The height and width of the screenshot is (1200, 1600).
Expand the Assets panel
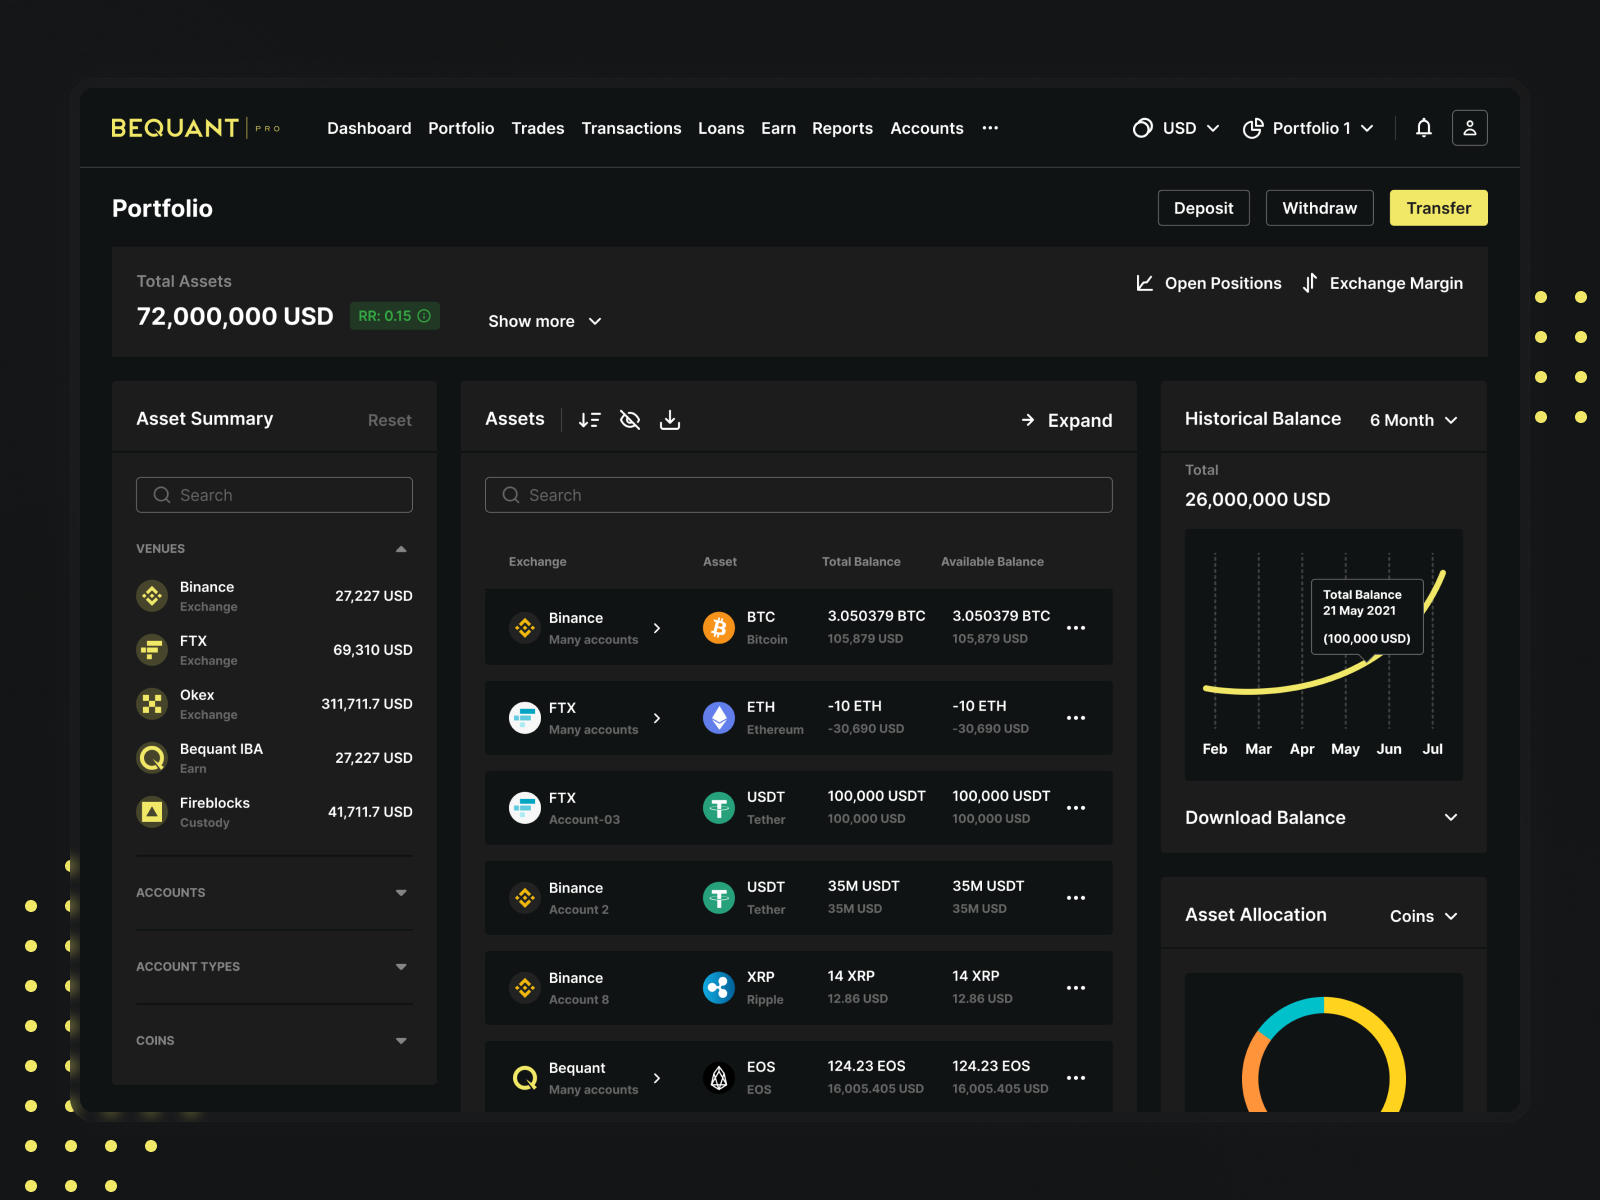pos(1066,420)
